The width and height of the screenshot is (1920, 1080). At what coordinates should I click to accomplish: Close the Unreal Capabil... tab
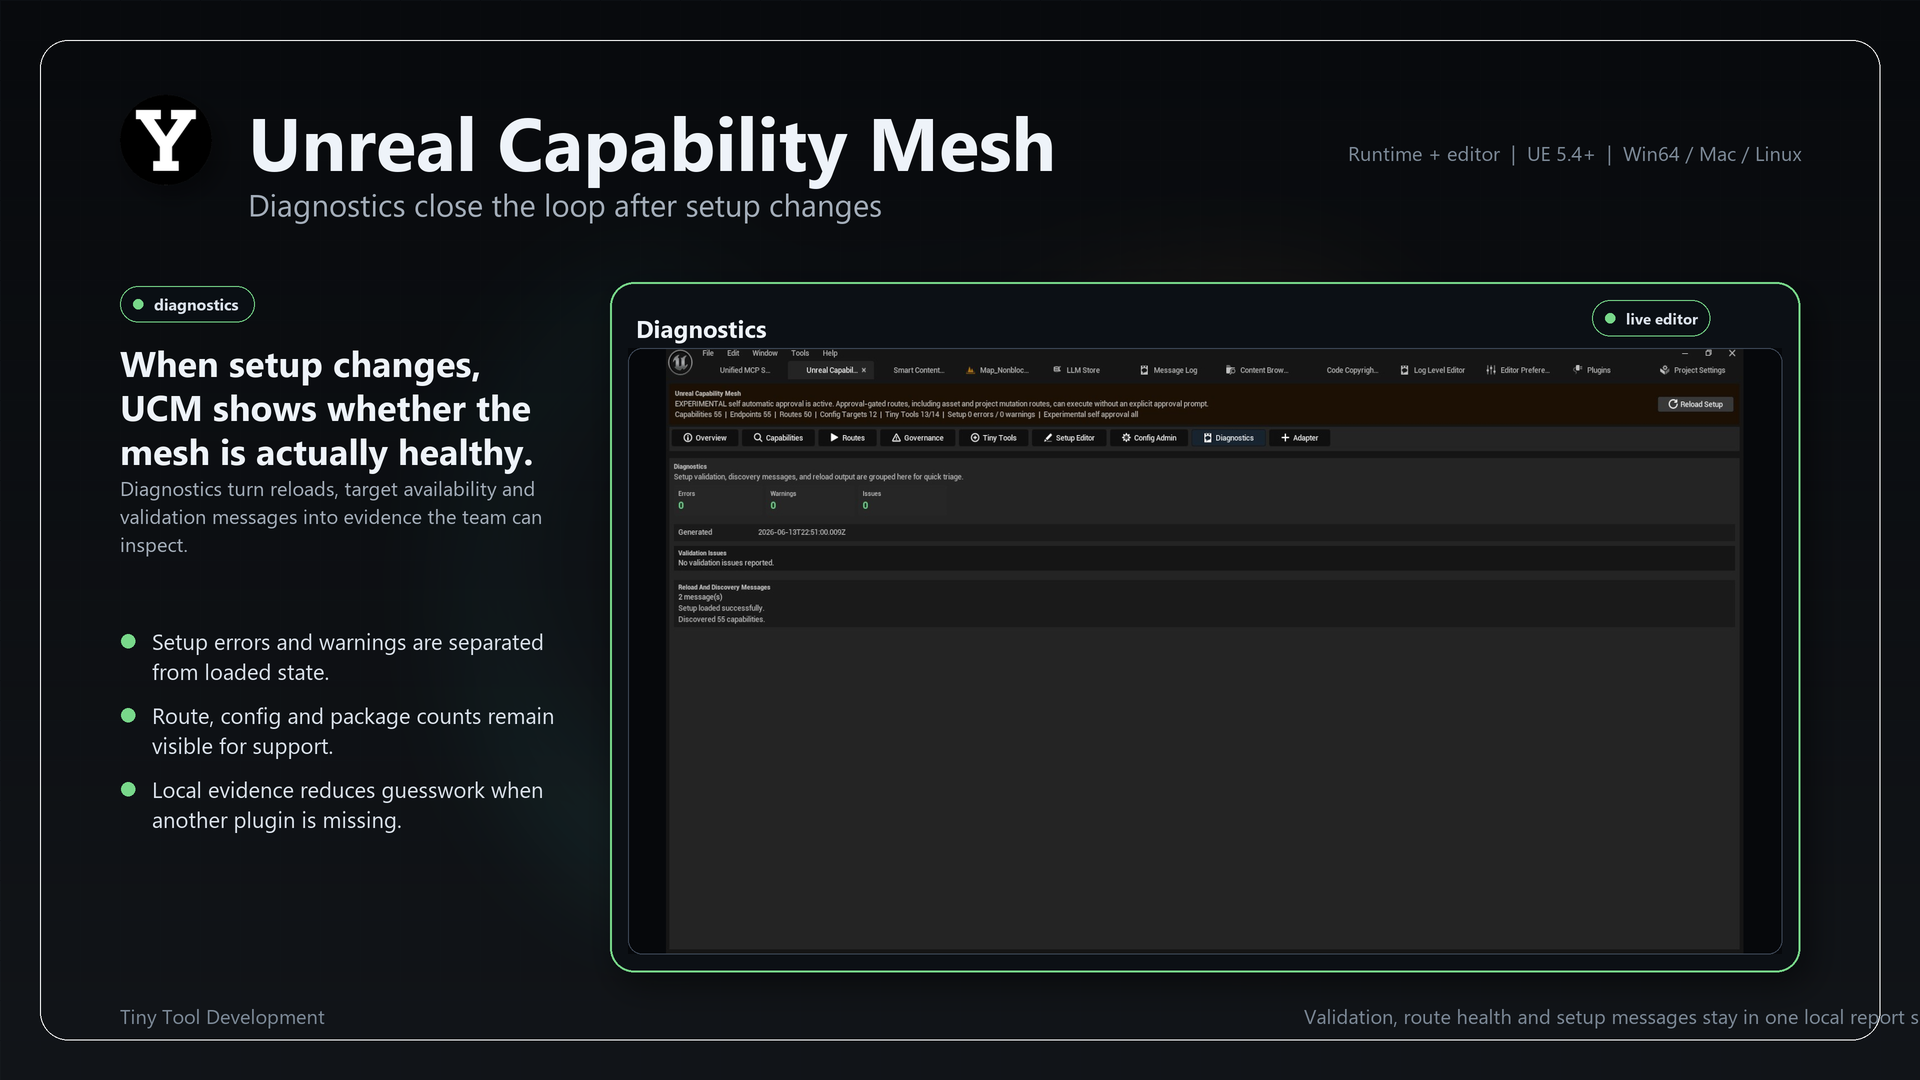click(x=864, y=370)
